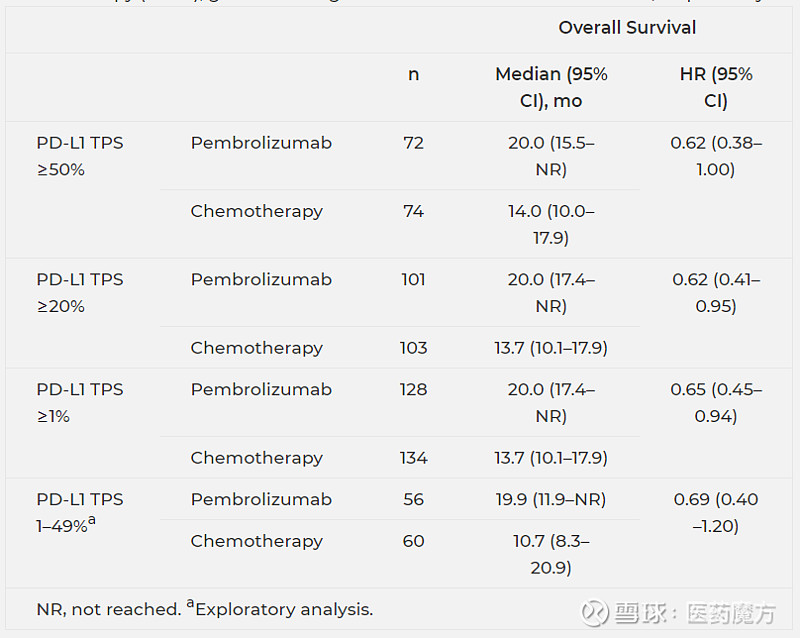This screenshot has height=638, width=800.
Task: Select the sample size value 134
Action: pos(414,458)
